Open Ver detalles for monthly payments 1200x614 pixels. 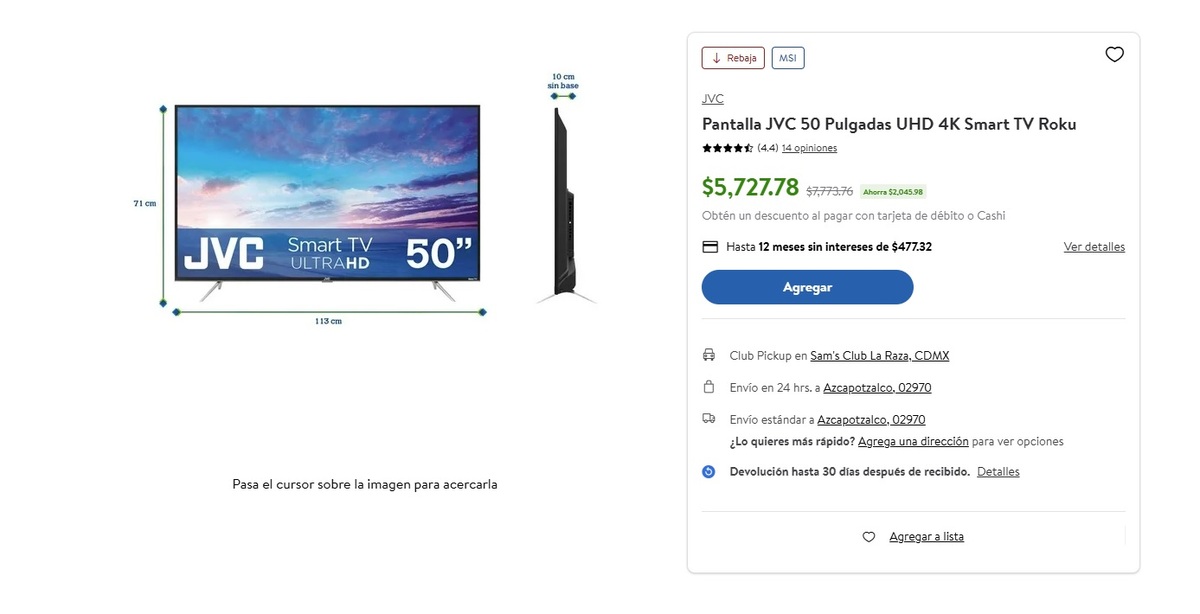click(1094, 247)
